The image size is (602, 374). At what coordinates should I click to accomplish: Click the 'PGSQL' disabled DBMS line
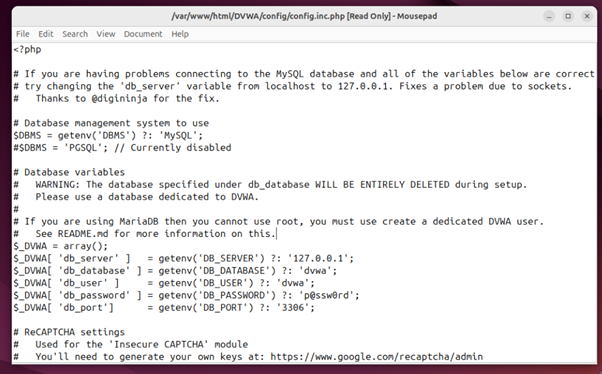tap(122, 148)
